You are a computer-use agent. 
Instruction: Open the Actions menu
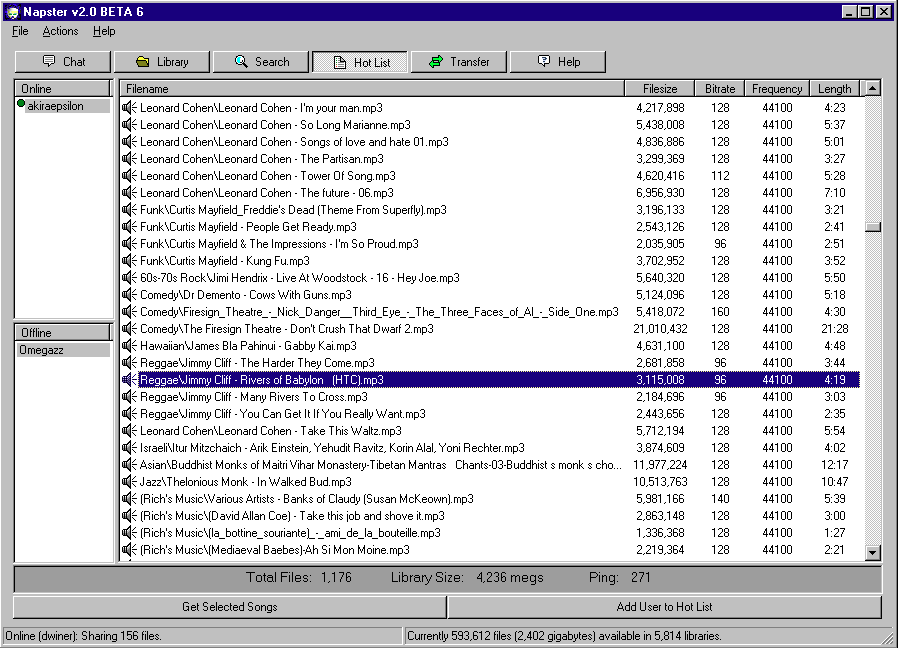(60, 31)
